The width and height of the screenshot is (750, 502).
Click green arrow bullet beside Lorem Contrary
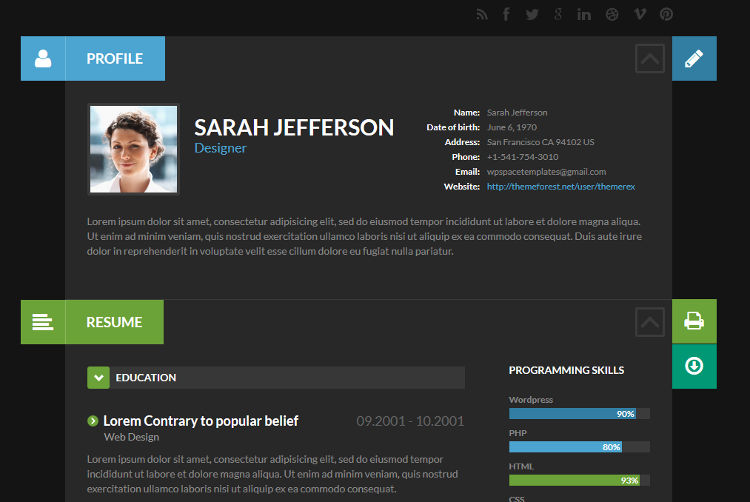93,421
